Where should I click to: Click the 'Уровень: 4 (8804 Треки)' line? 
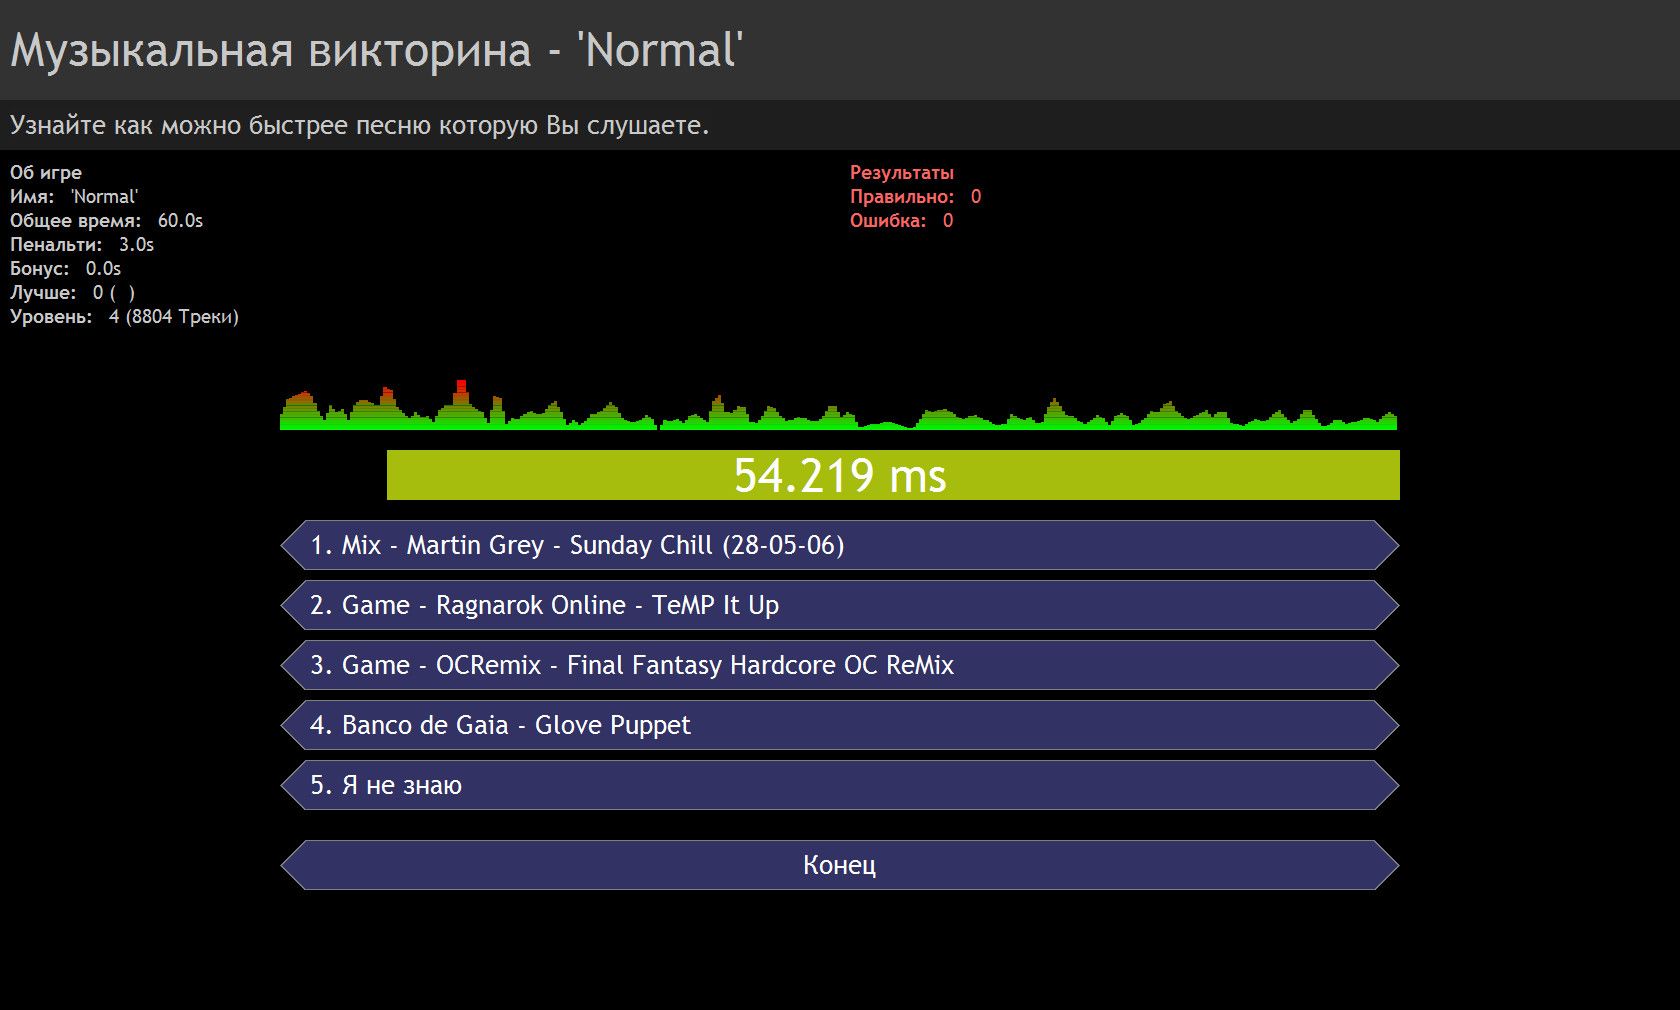coord(124,317)
